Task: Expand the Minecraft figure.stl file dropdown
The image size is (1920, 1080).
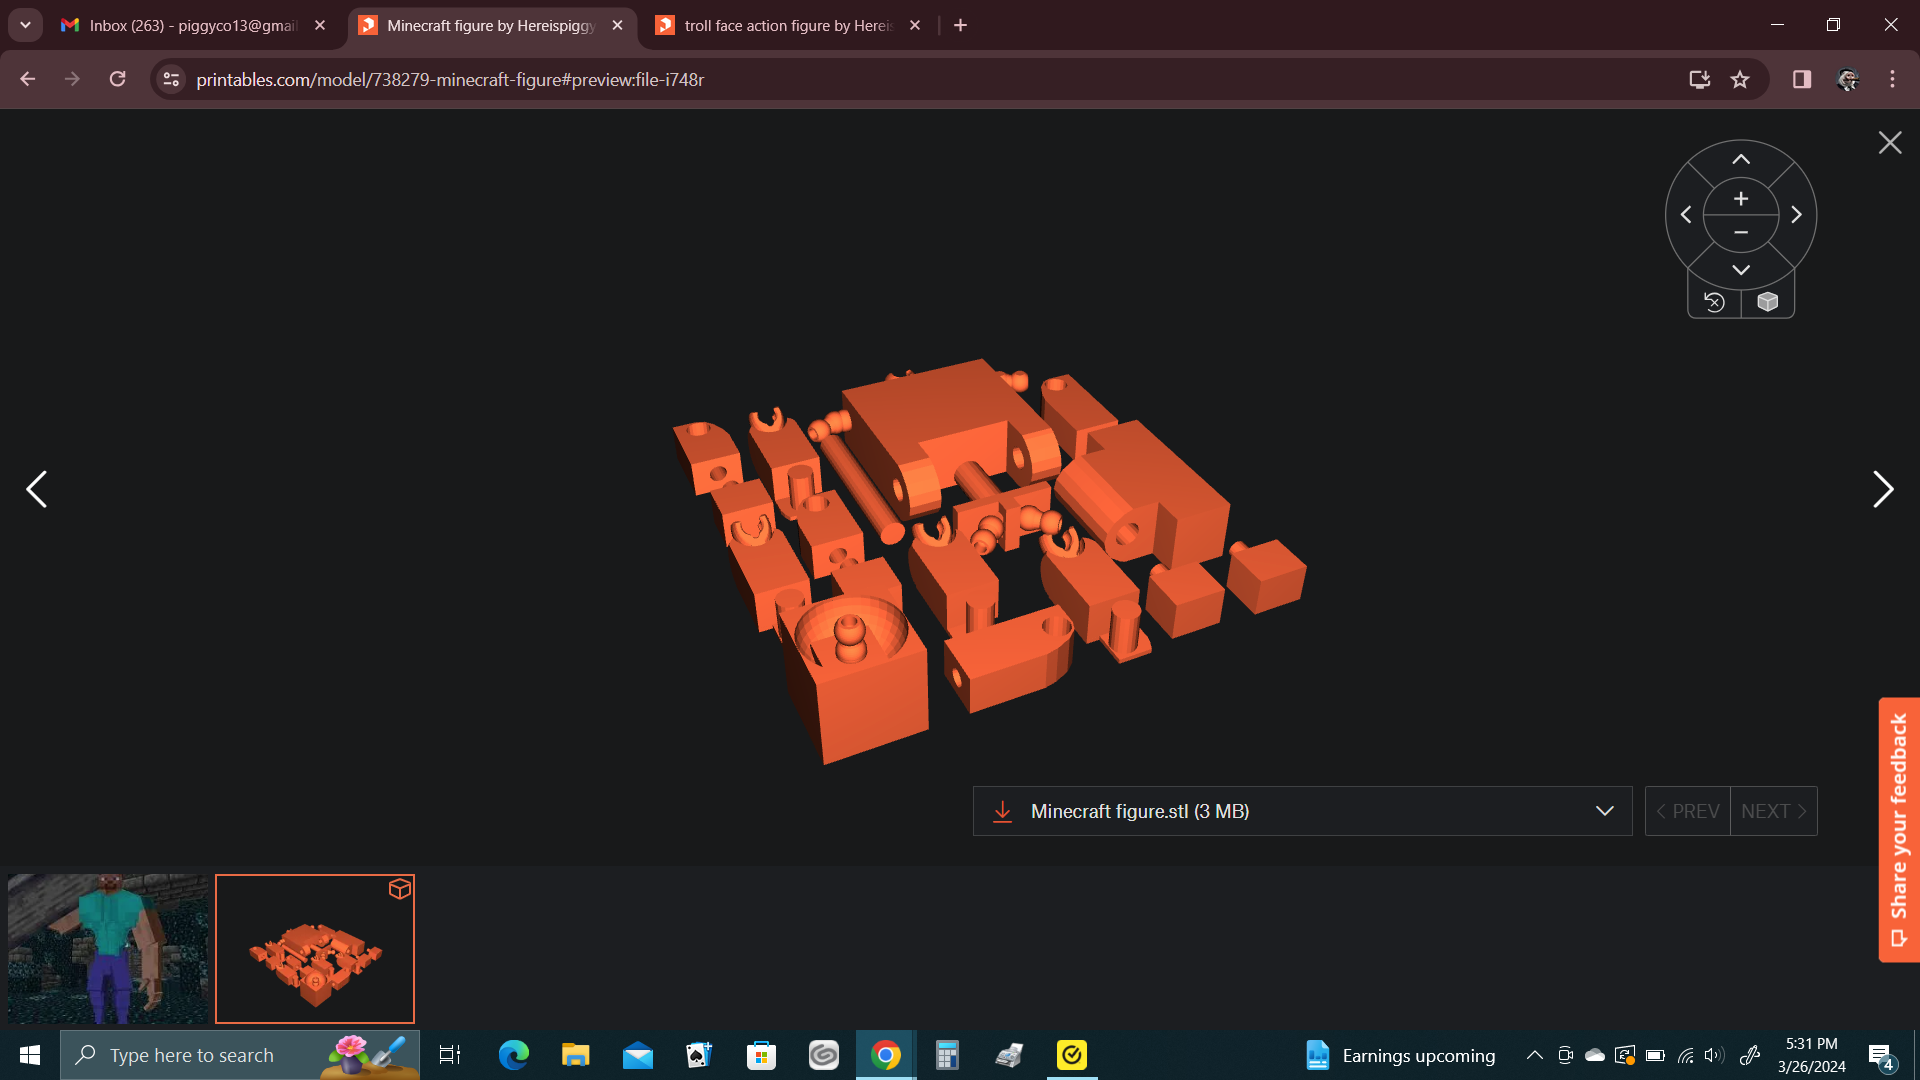Action: coord(1605,811)
